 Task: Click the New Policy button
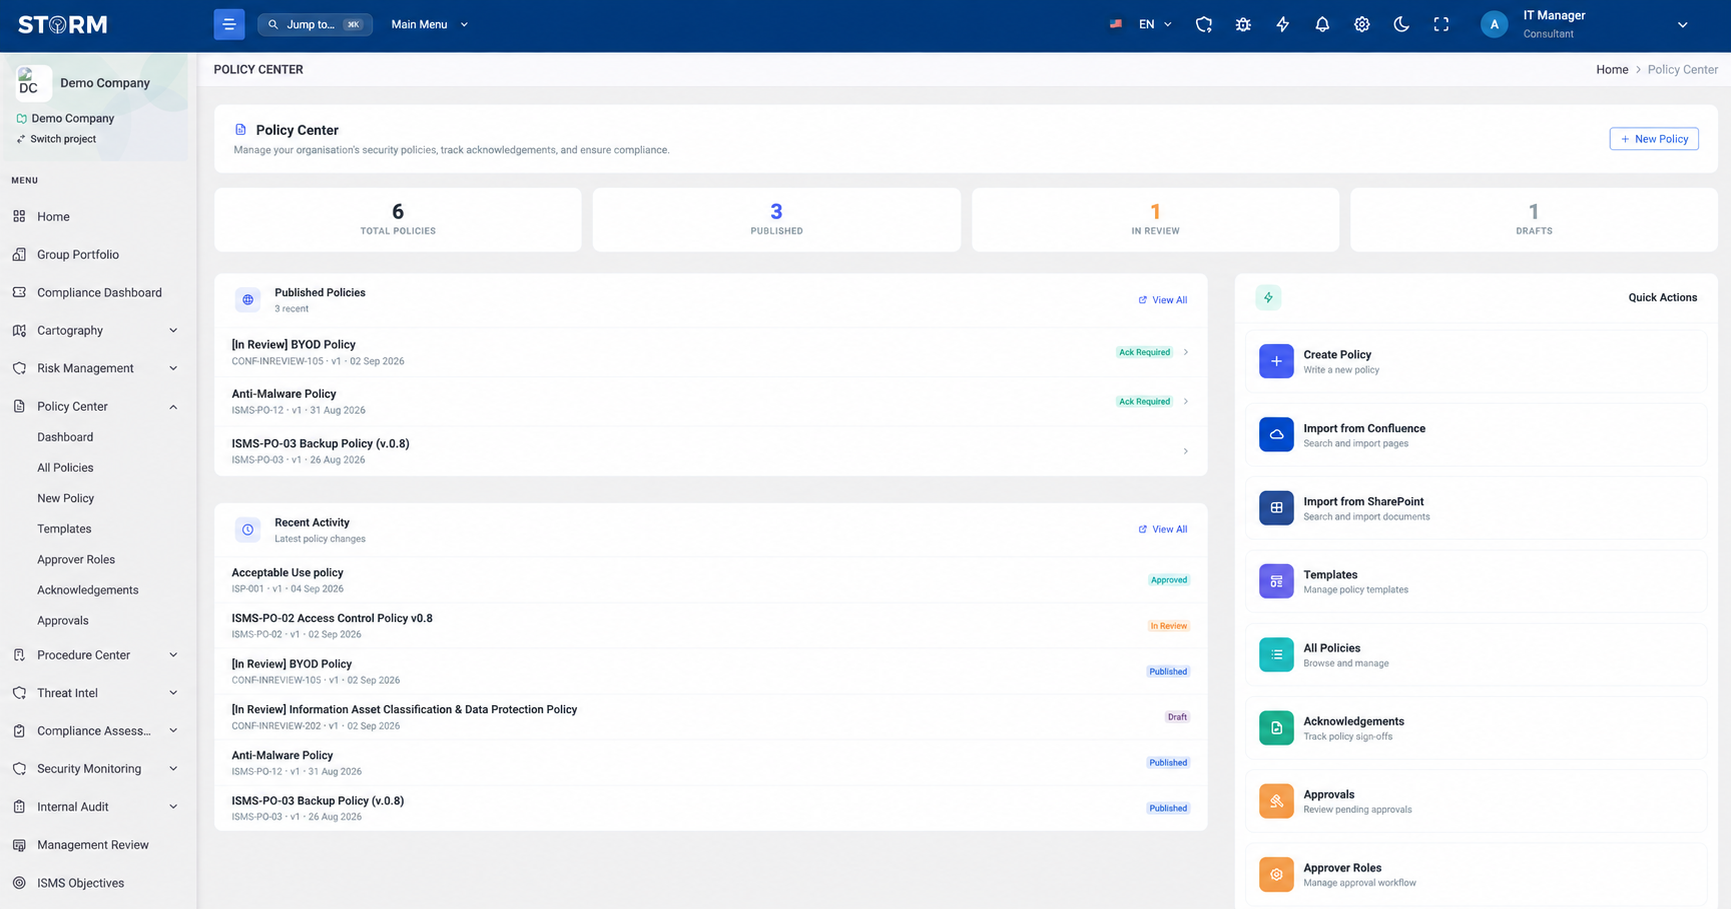pos(1654,139)
